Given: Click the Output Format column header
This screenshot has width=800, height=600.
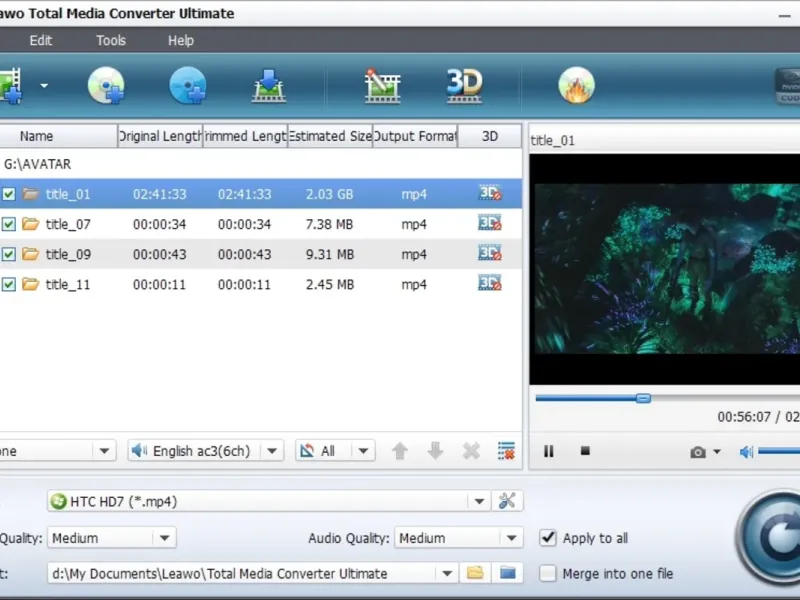Looking at the screenshot, I should (x=415, y=136).
